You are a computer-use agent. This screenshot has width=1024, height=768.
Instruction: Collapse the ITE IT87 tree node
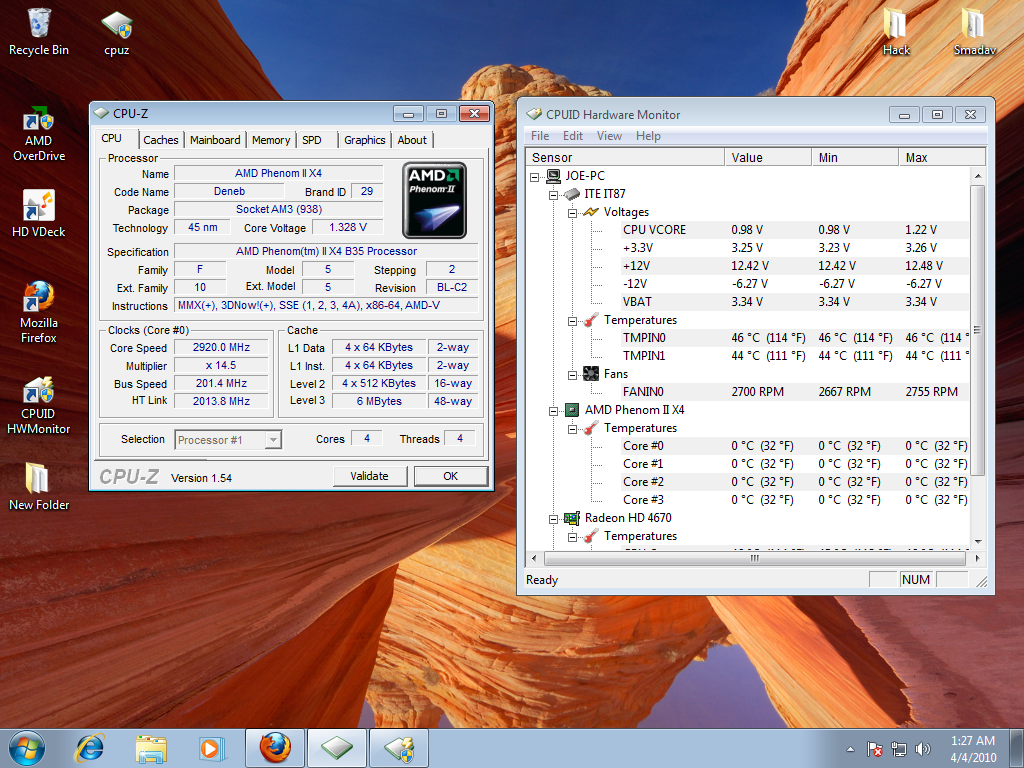click(555, 194)
